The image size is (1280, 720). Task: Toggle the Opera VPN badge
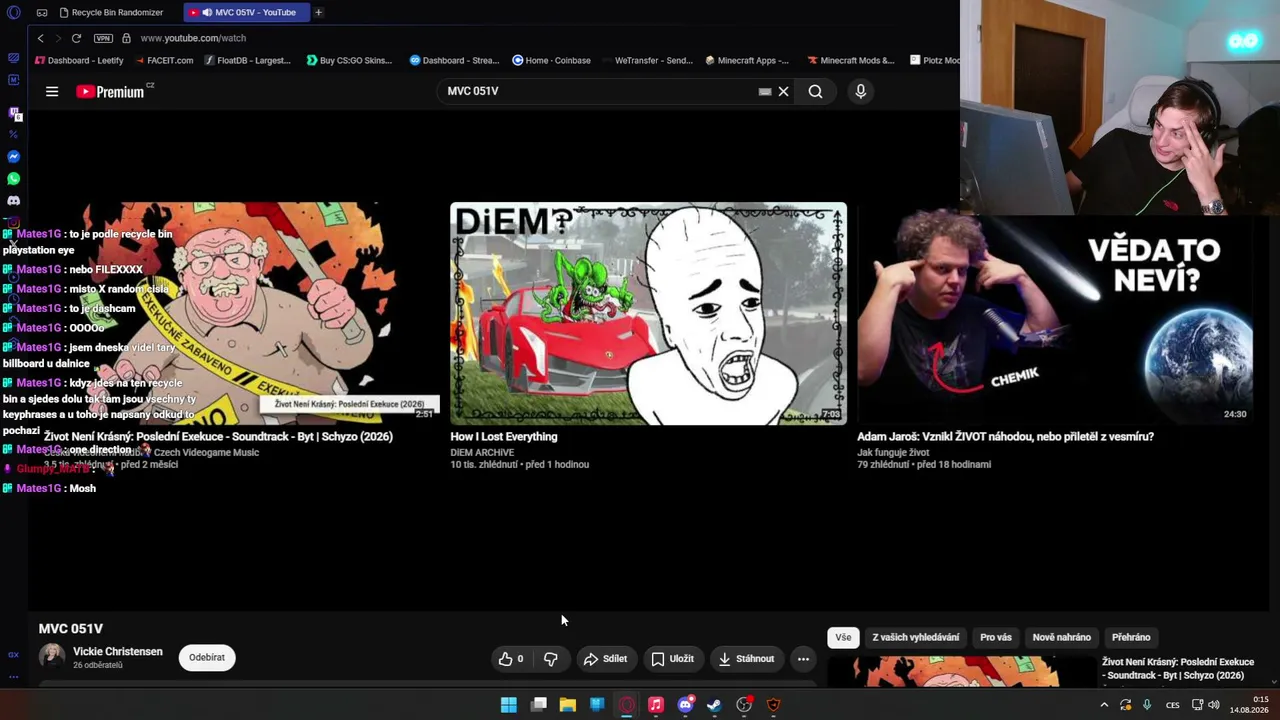(x=103, y=38)
